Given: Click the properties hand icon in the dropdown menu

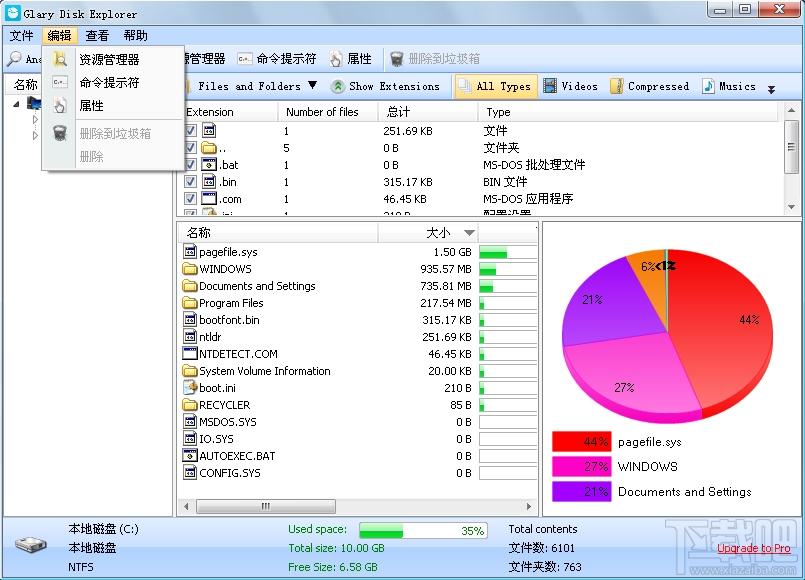Looking at the screenshot, I should 60,105.
